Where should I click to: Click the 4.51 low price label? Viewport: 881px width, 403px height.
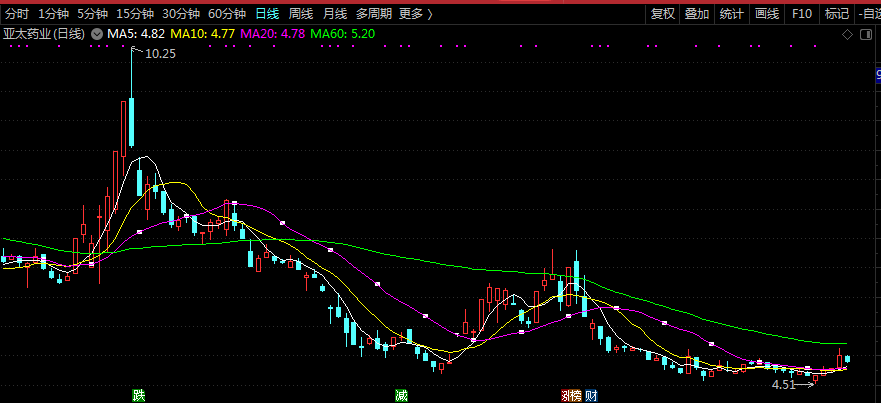click(x=784, y=385)
